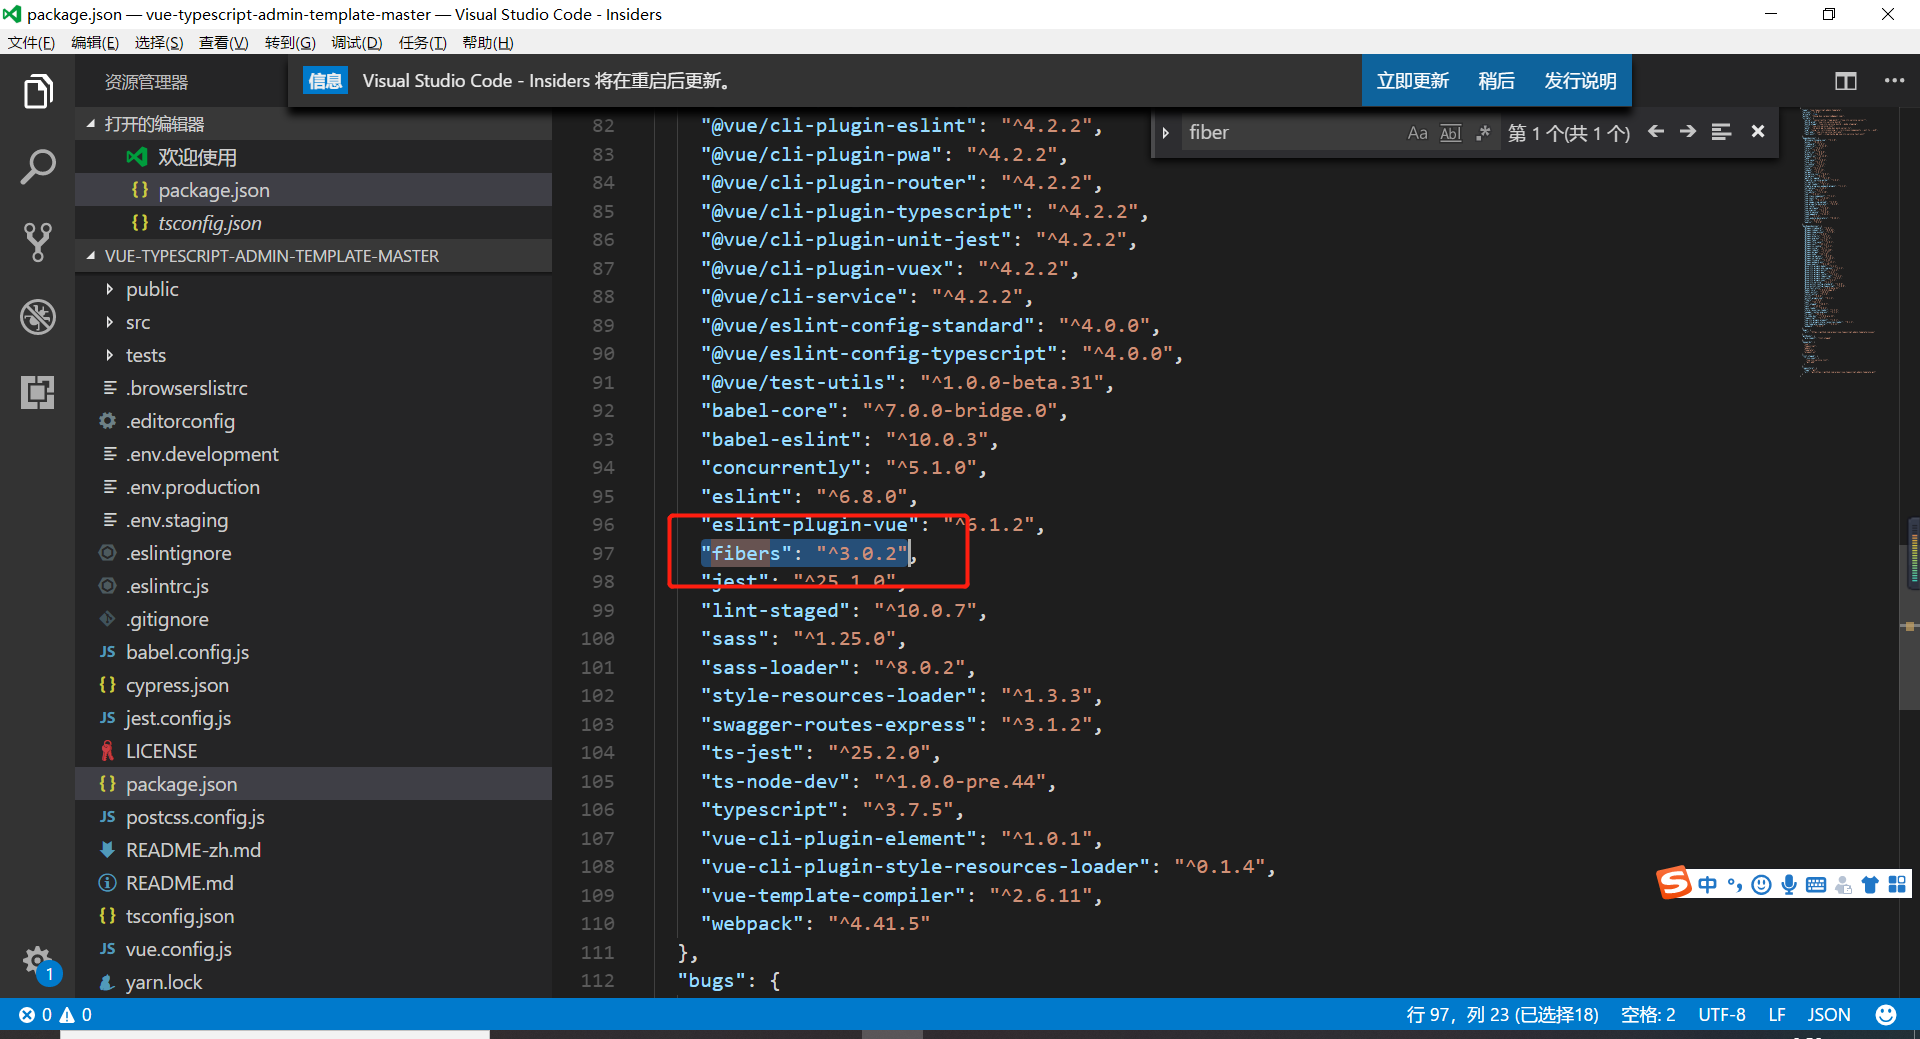Screen dimensions: 1920x1039
Task: Expand the replace field toggle arrow
Action: [x=1166, y=133]
